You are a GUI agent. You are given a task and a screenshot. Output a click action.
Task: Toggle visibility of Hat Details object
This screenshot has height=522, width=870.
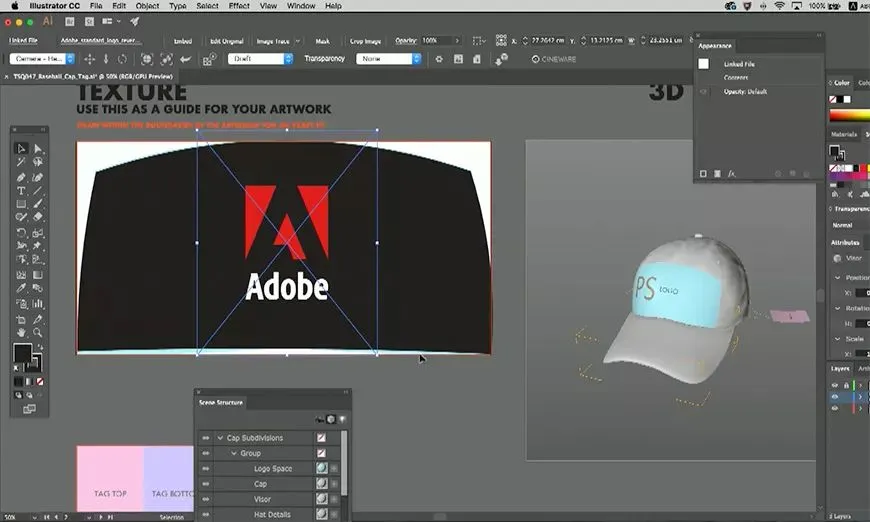[206, 515]
